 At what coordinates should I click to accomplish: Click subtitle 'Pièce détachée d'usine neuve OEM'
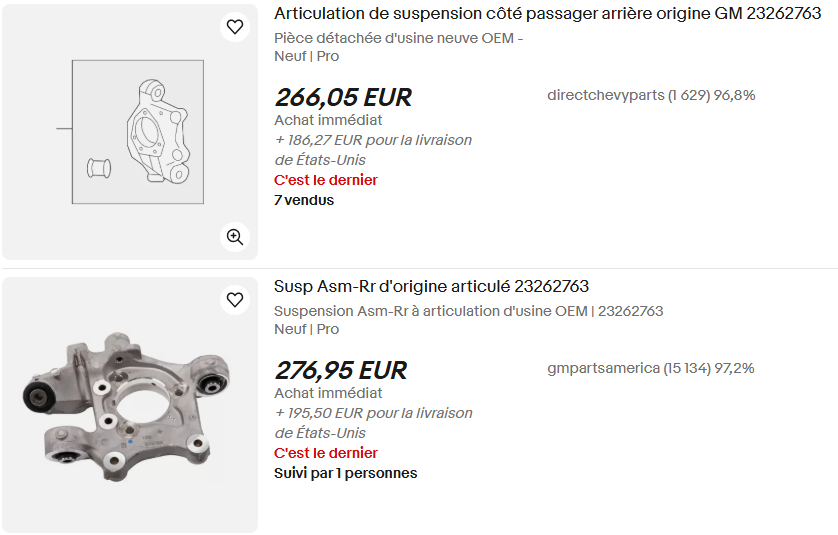pos(398,38)
